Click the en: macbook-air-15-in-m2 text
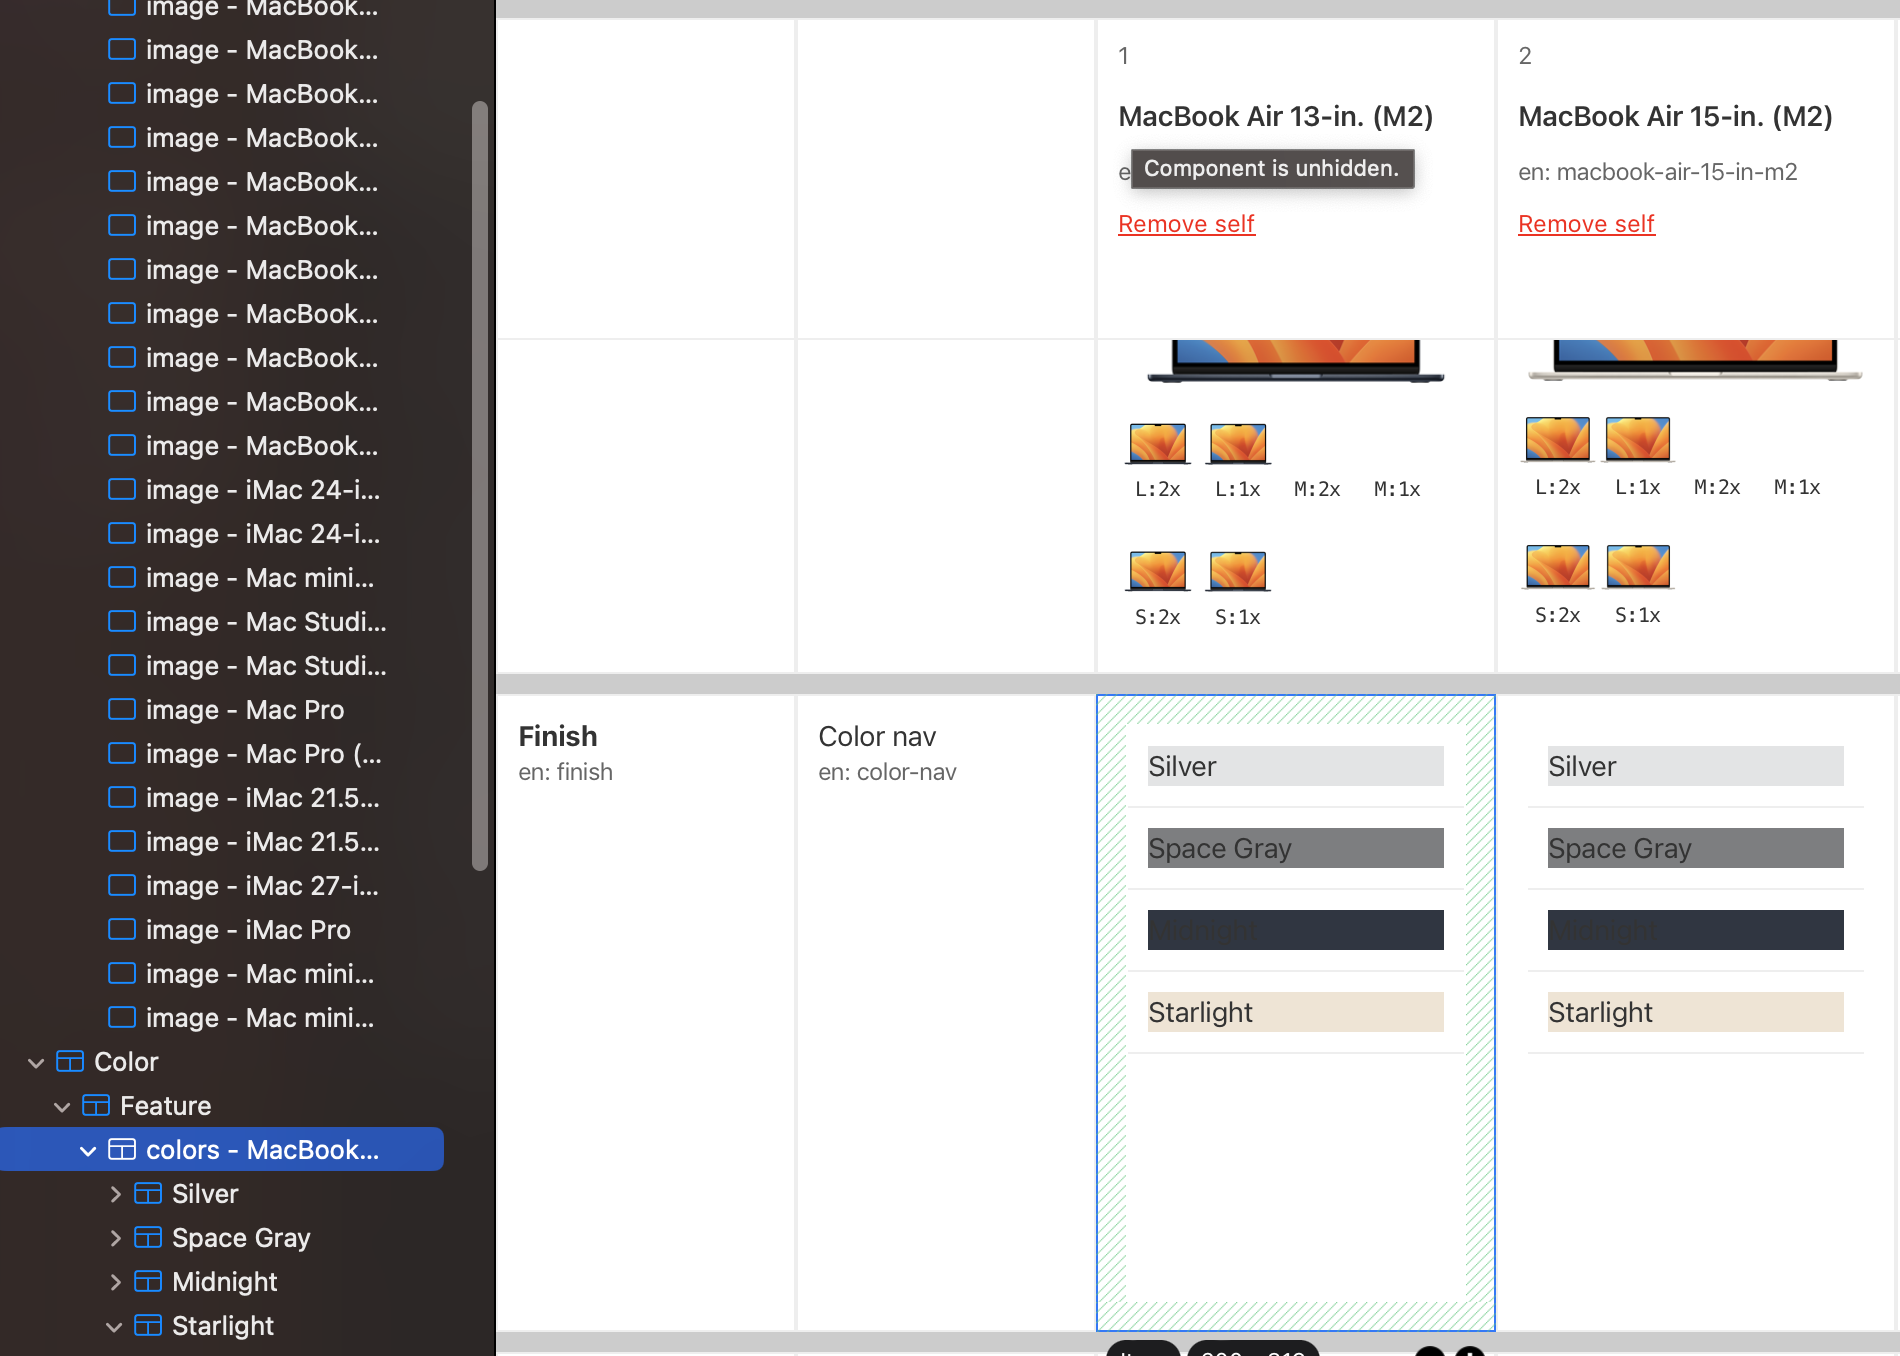The image size is (1900, 1356). coord(1657,172)
